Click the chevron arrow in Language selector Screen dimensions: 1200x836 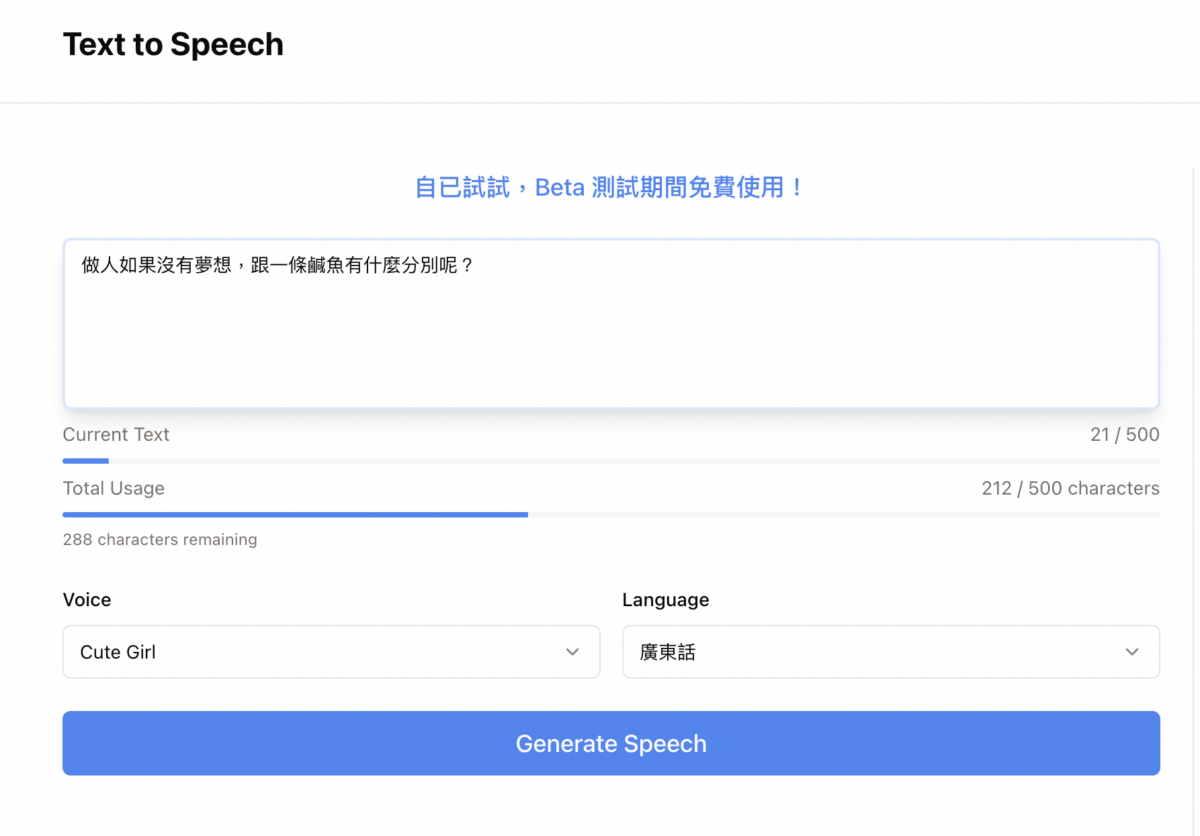click(1132, 652)
